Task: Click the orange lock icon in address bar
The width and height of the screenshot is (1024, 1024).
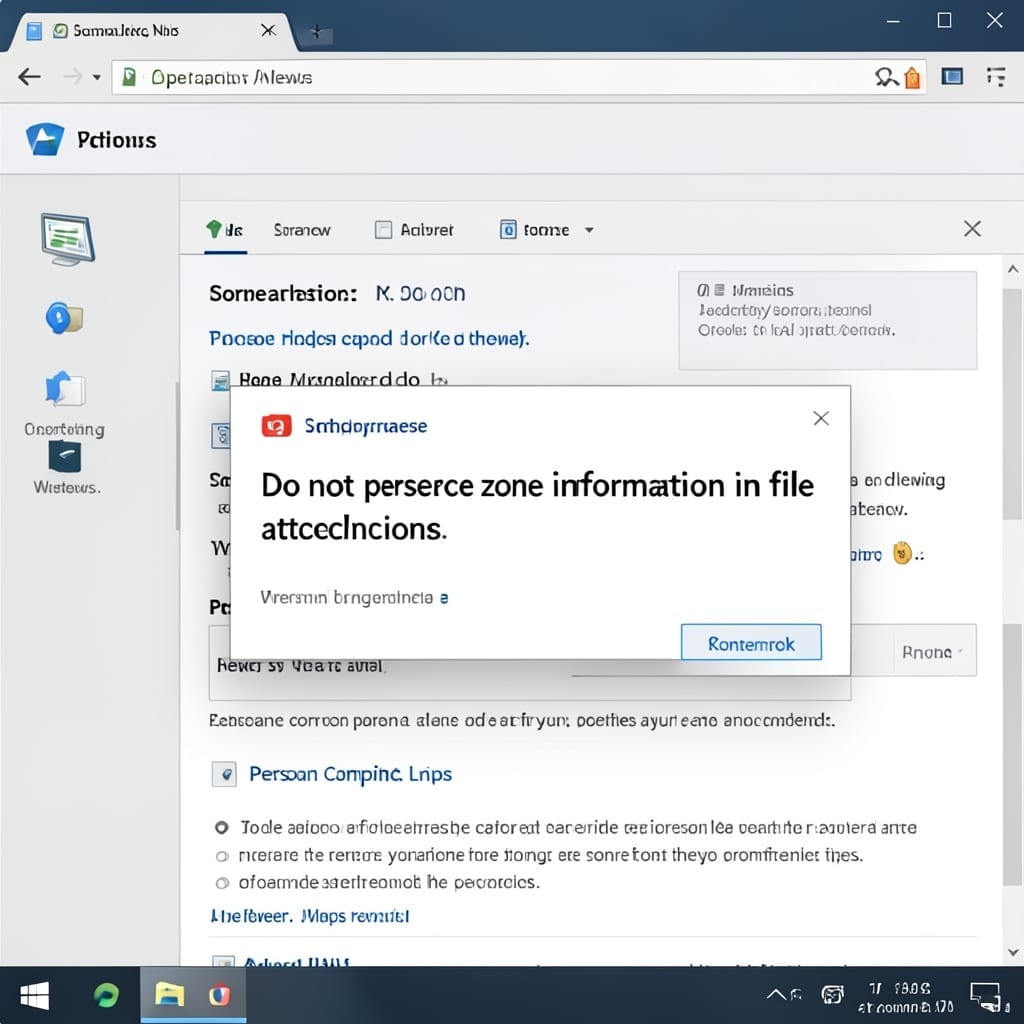Action: pos(912,78)
